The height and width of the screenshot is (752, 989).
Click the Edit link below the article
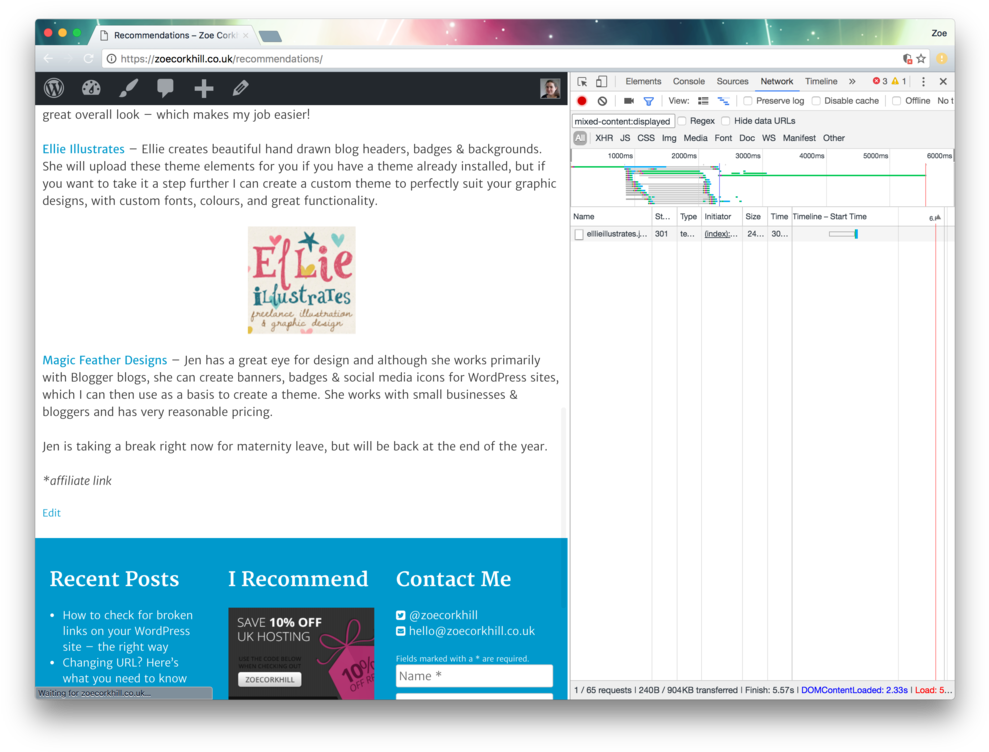pos(51,513)
